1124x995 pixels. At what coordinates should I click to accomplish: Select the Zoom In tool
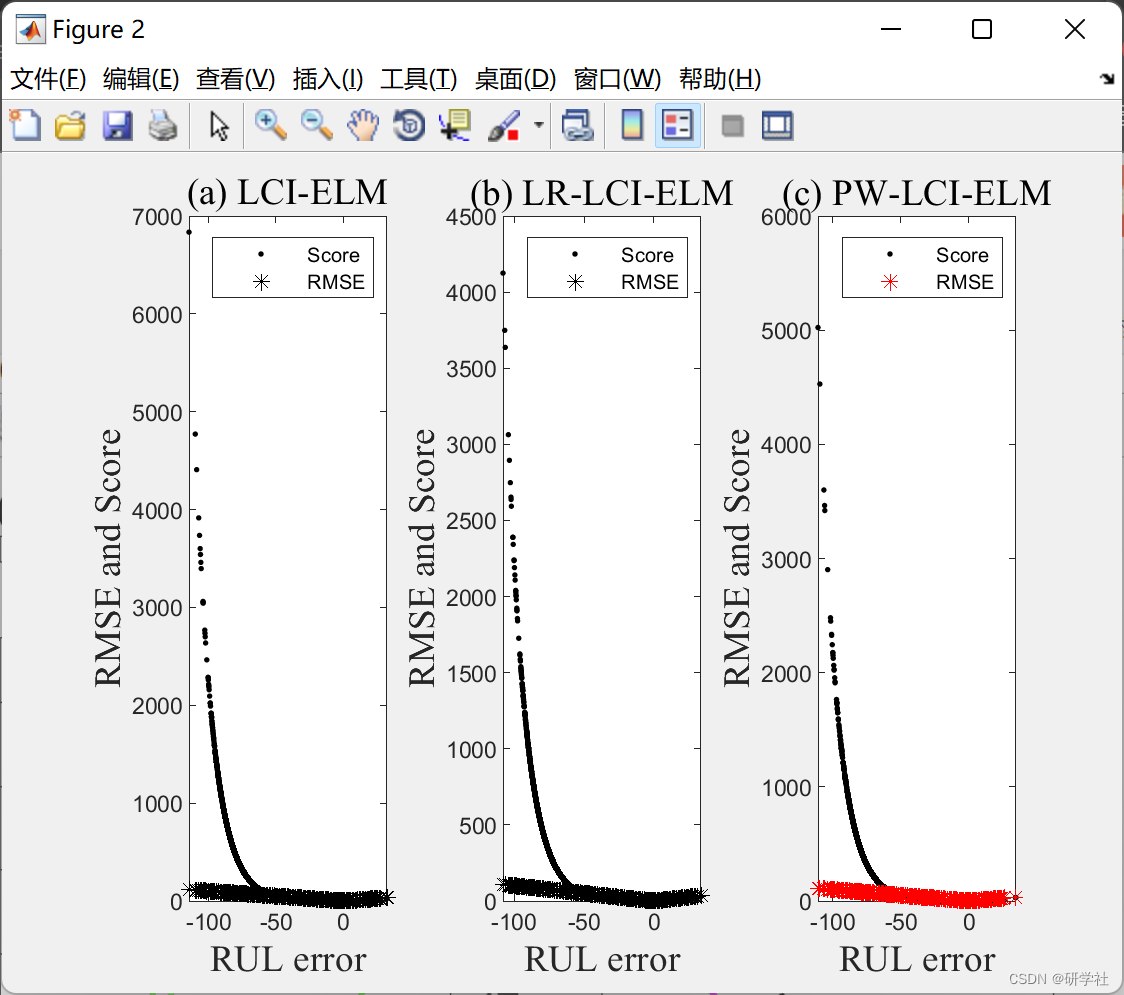click(x=270, y=125)
